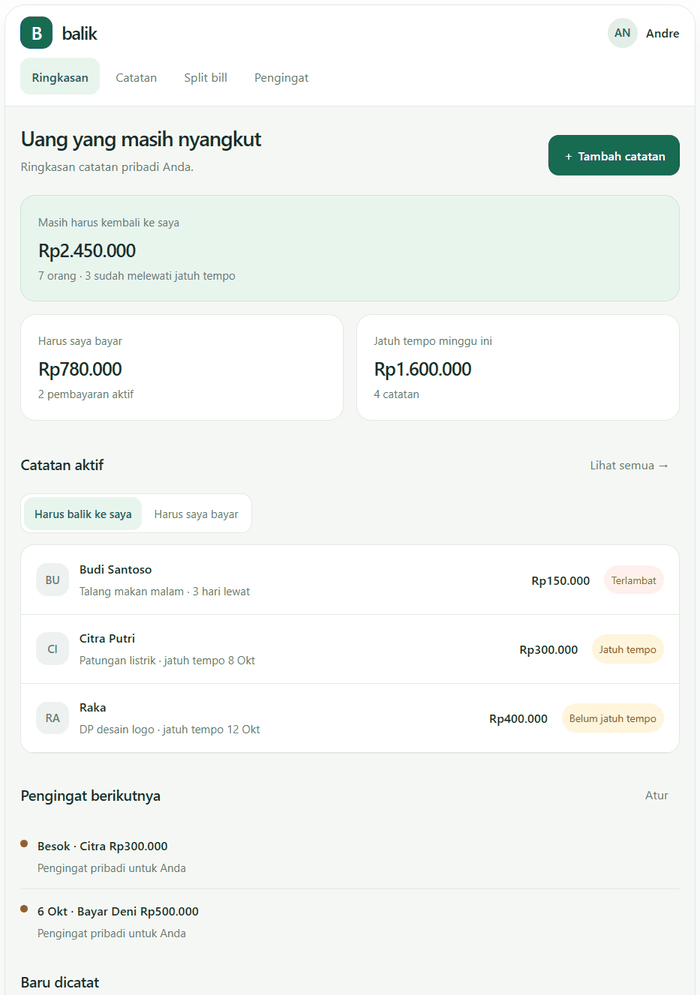Viewport: 700px width, 995px height.
Task: Click the Atur link for reminders
Action: 656,795
